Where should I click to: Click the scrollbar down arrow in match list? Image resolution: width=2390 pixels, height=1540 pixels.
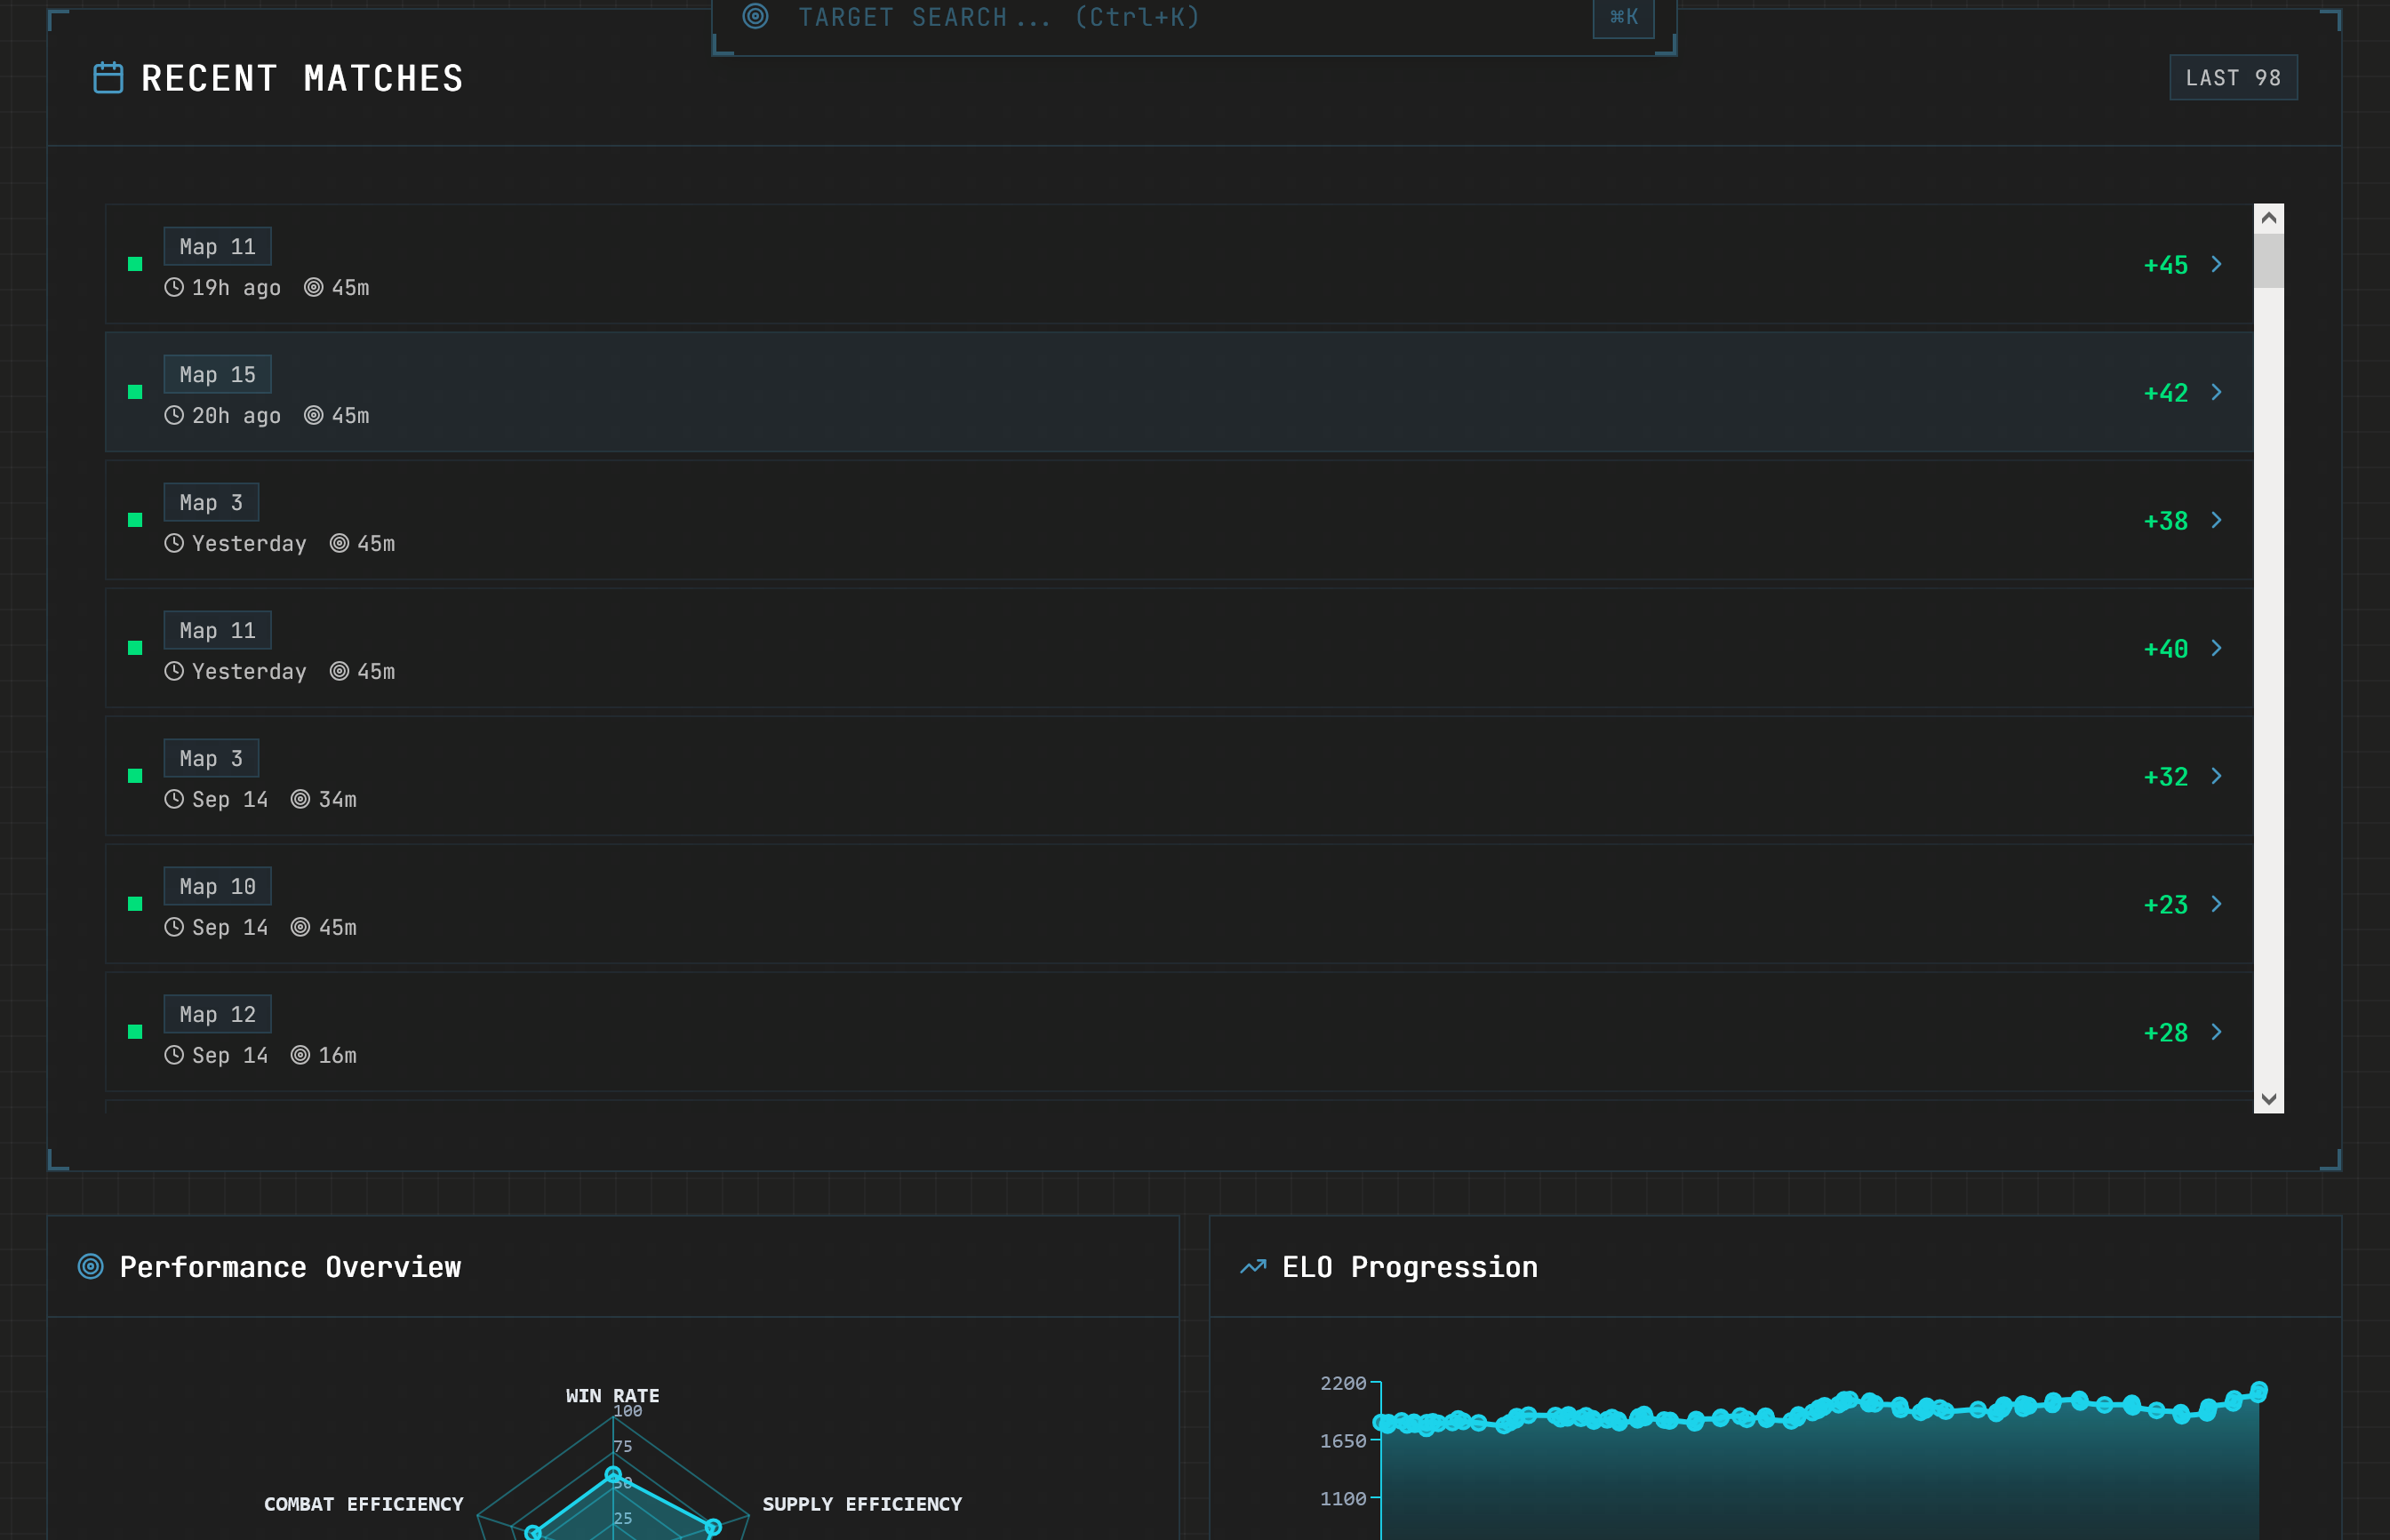click(2268, 1099)
